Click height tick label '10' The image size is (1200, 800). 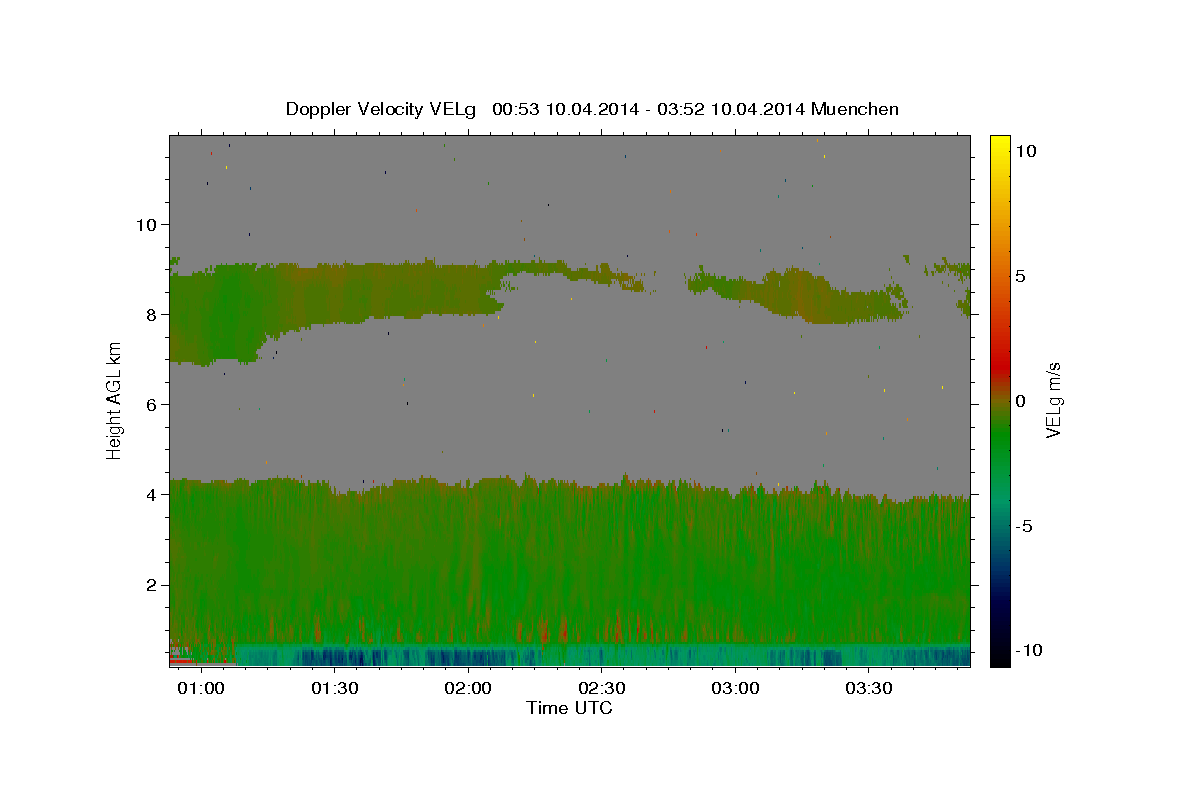tap(146, 225)
